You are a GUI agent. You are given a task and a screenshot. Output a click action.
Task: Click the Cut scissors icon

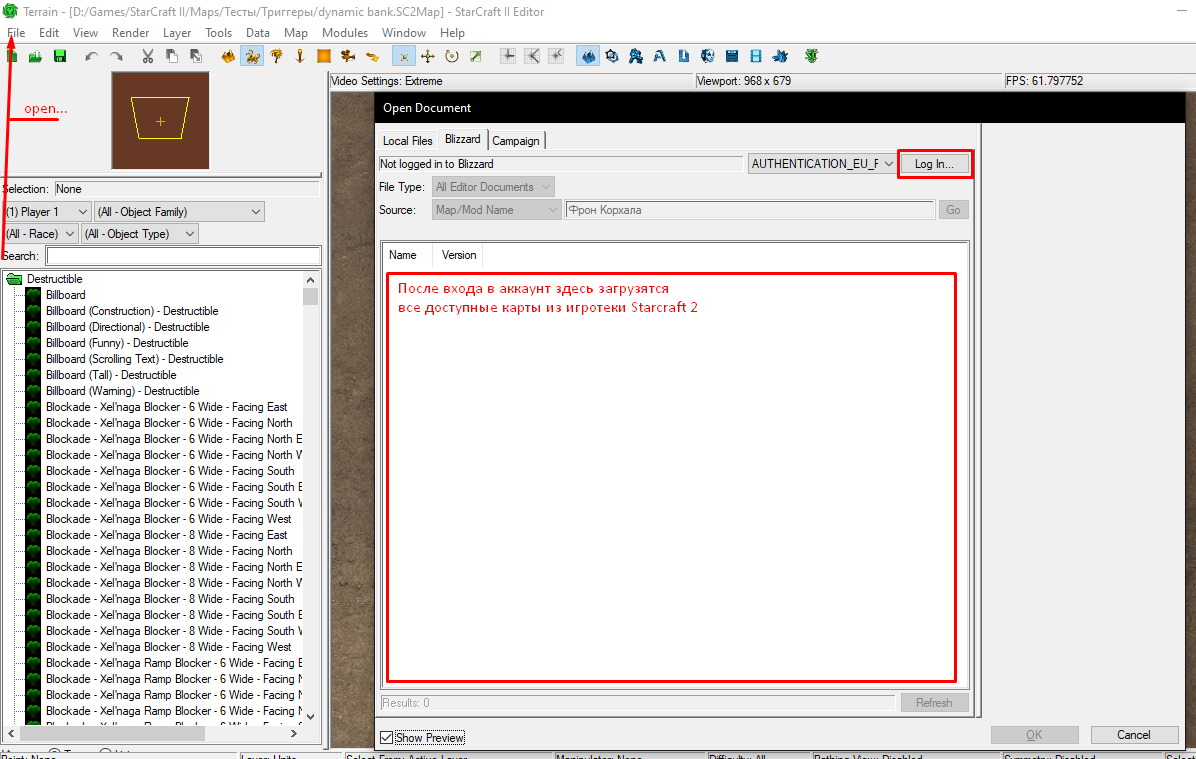pyautogui.click(x=148, y=56)
